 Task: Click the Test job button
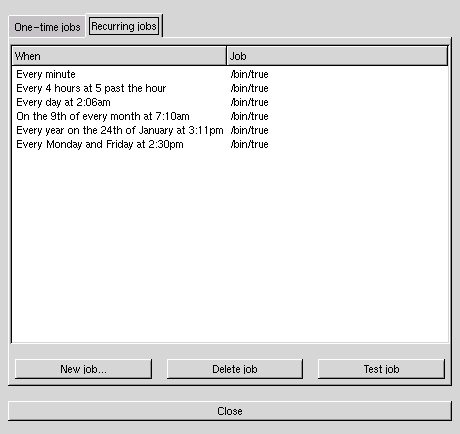click(381, 369)
